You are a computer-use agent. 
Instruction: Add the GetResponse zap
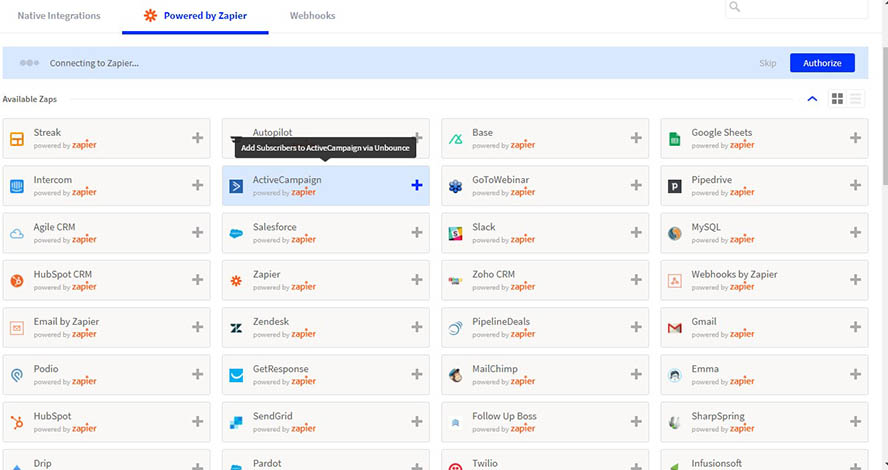[417, 374]
